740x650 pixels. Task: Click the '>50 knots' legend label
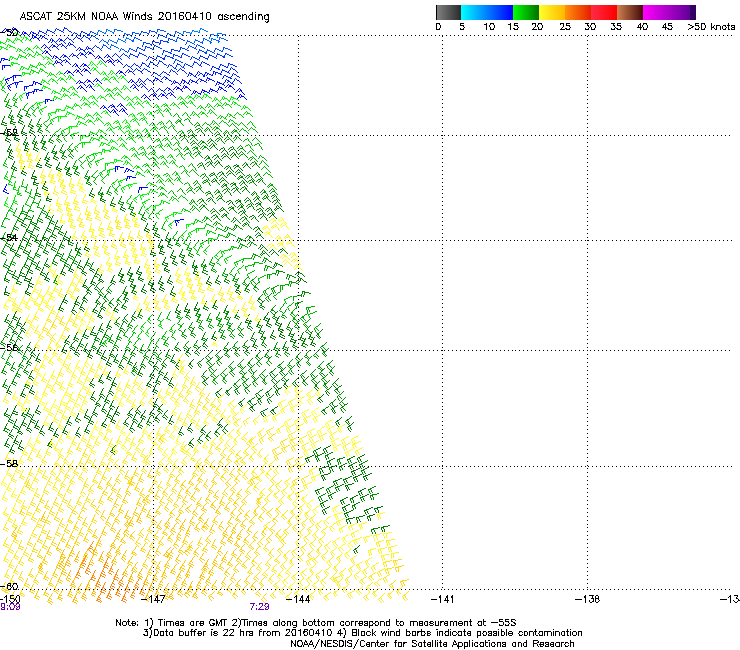(x=711, y=27)
